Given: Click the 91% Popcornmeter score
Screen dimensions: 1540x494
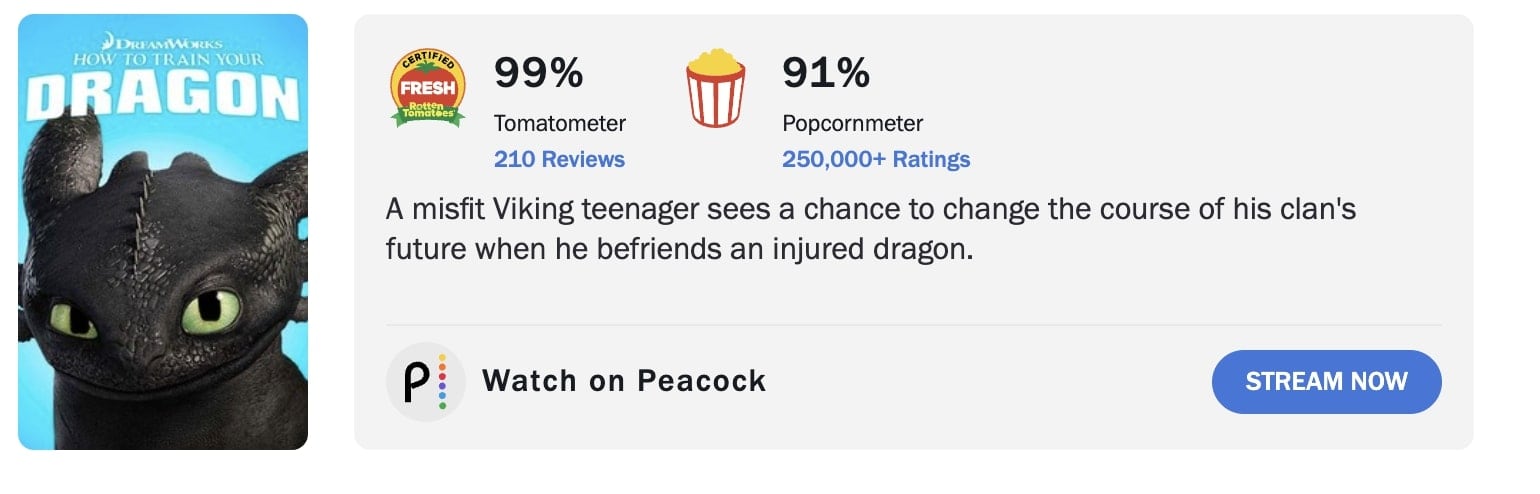Looking at the screenshot, I should point(825,73).
